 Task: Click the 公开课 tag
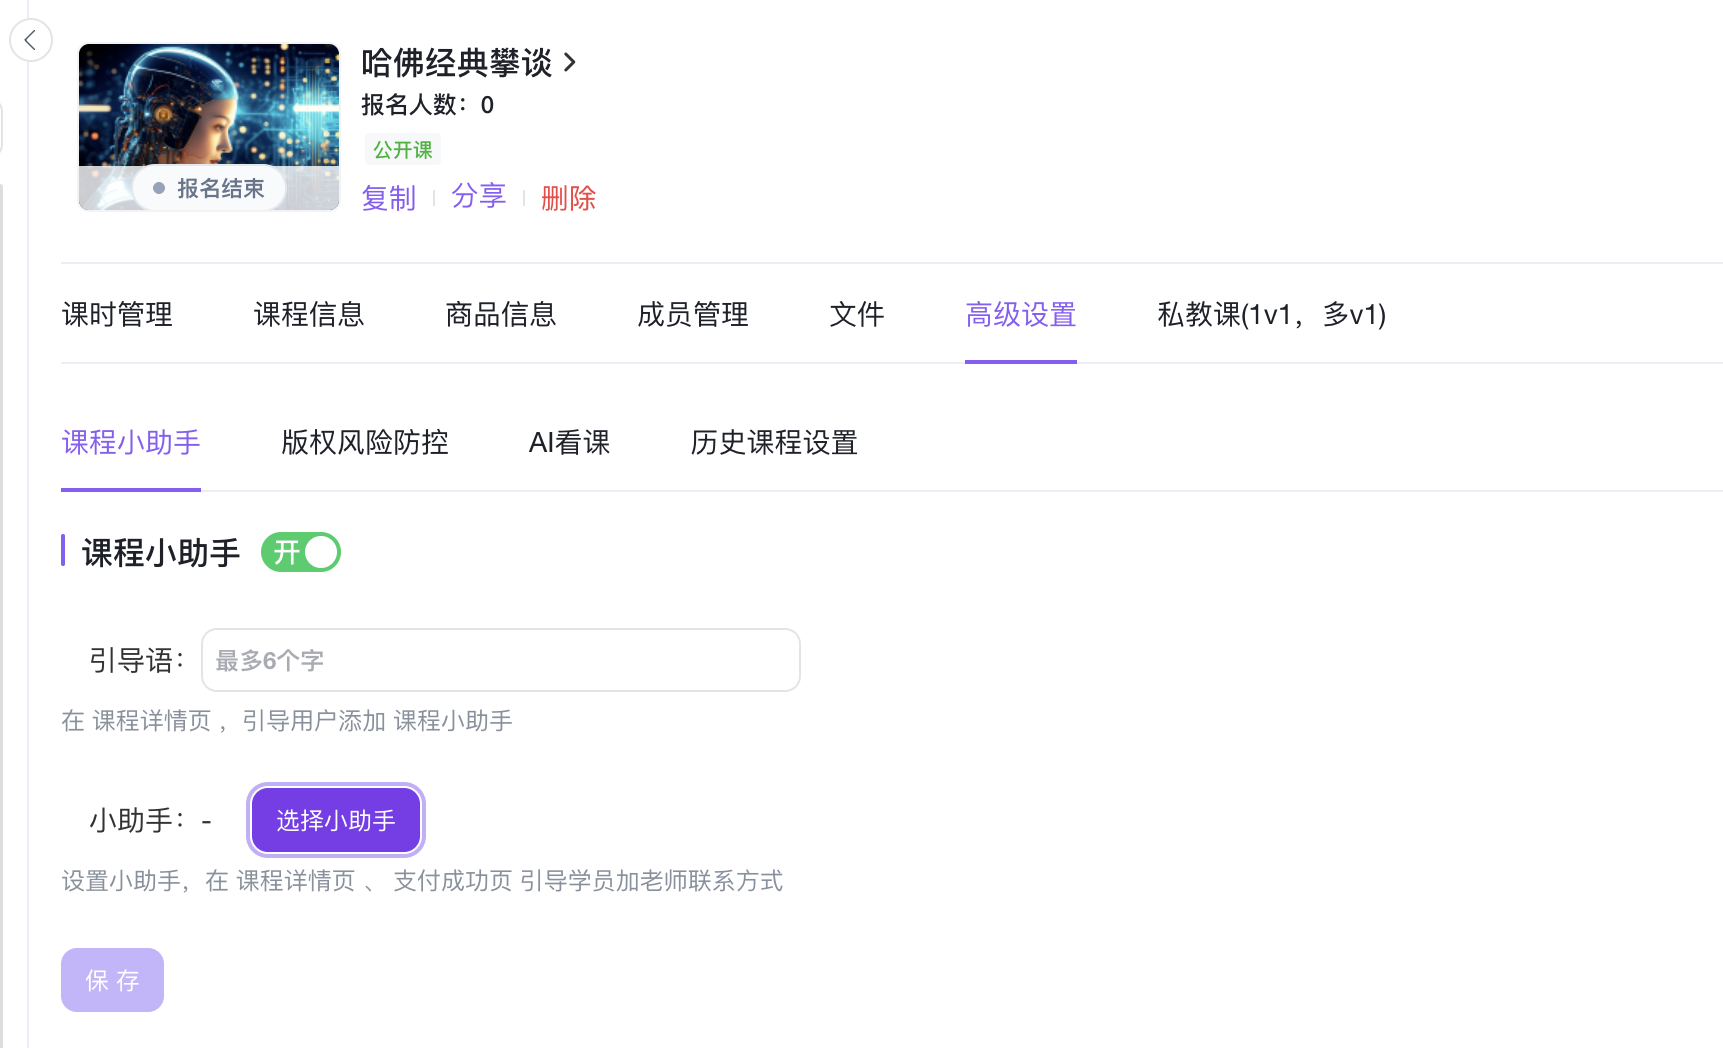(403, 150)
